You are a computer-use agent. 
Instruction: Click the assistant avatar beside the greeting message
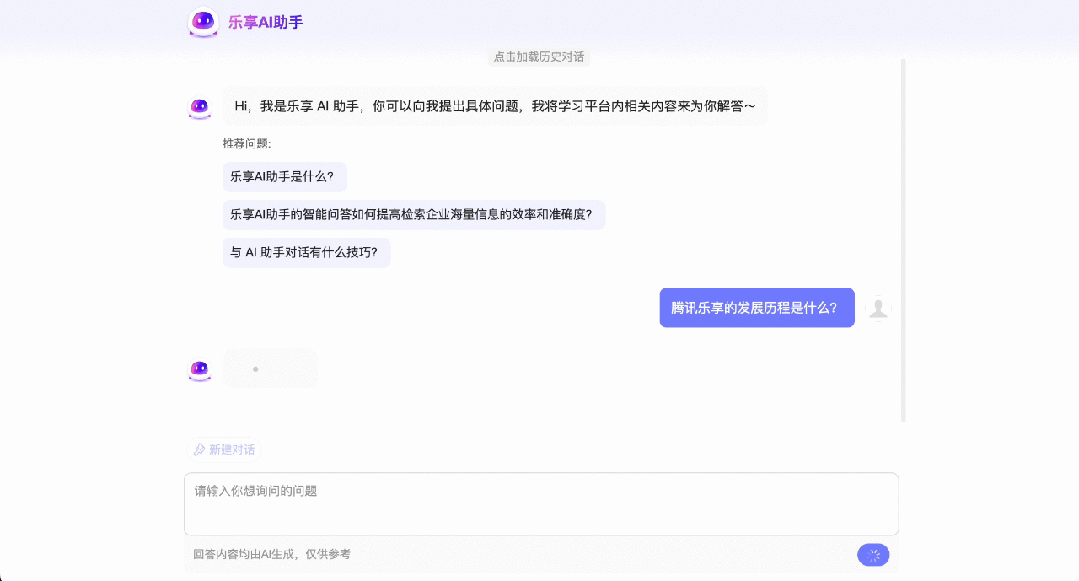tap(200, 107)
